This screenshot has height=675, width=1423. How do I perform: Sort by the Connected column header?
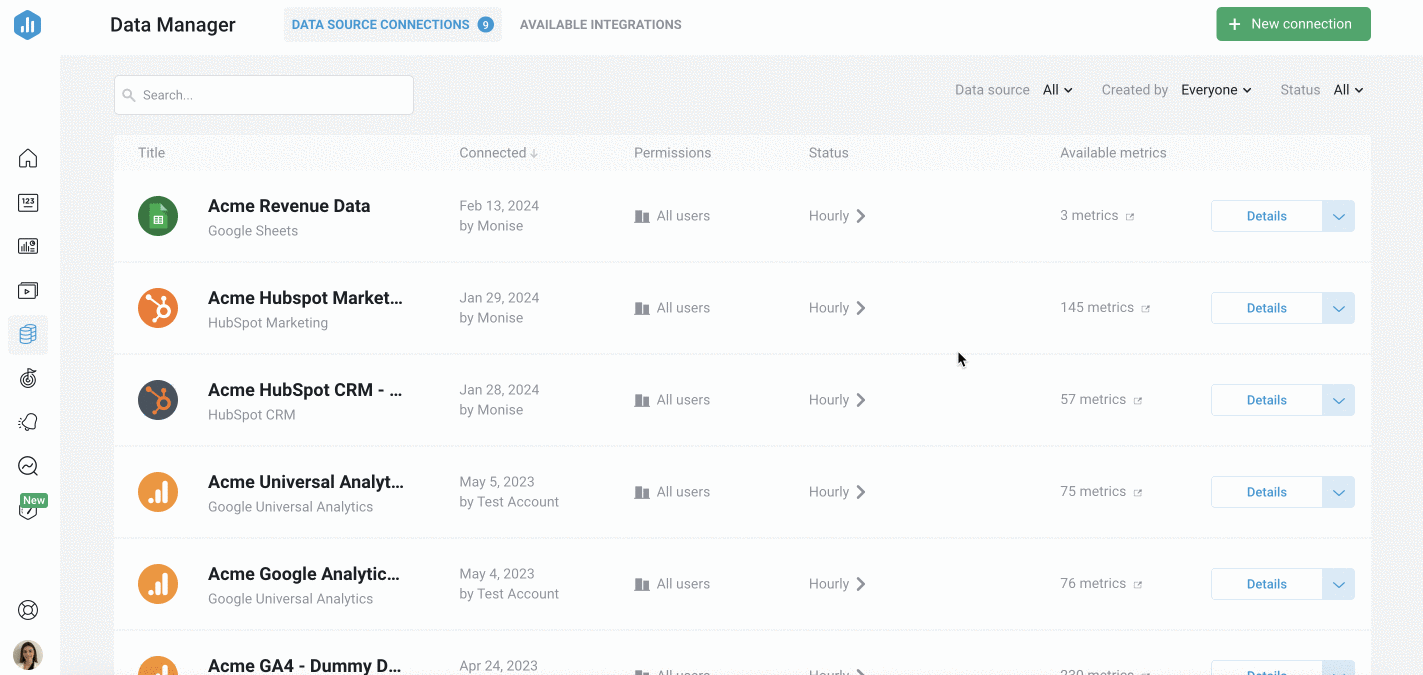tap(493, 153)
